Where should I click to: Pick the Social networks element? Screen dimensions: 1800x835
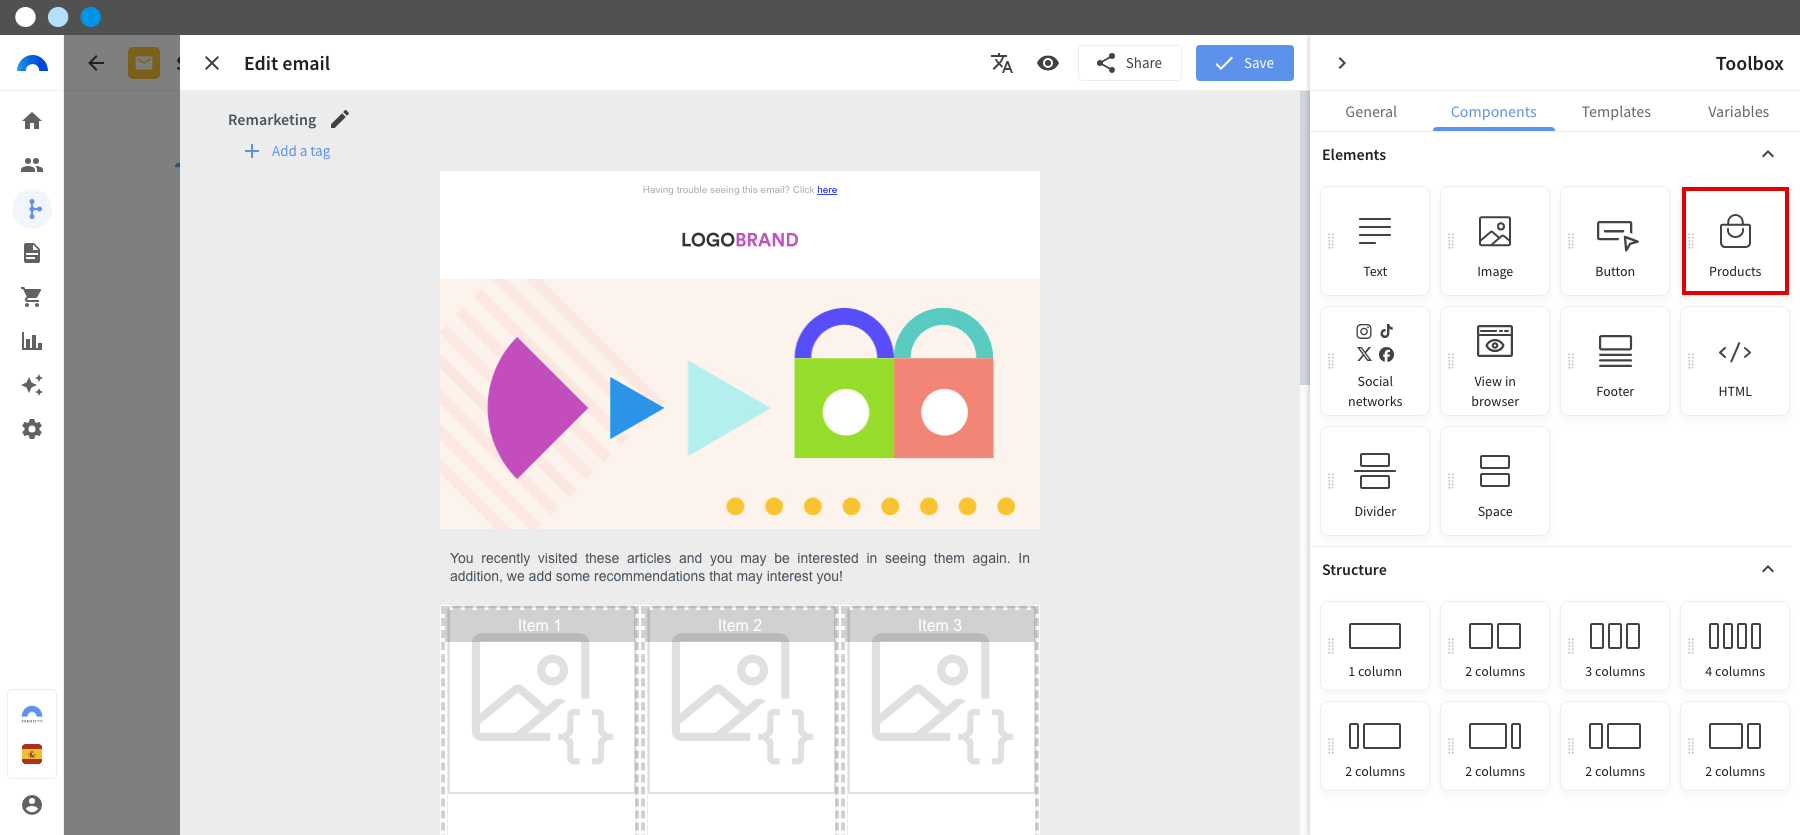click(1375, 361)
